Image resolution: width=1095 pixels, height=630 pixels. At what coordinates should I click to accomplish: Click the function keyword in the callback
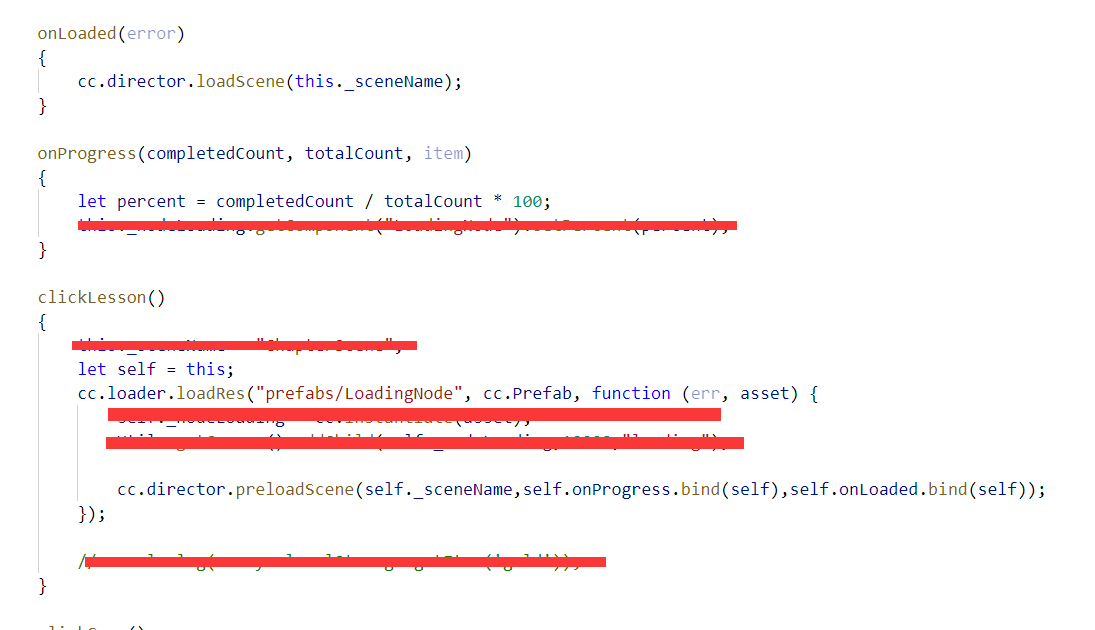tap(631, 394)
